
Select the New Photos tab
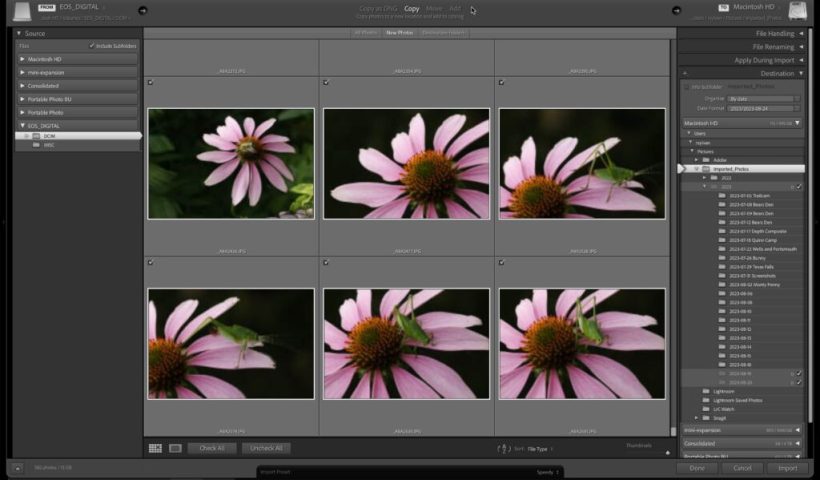click(x=398, y=33)
